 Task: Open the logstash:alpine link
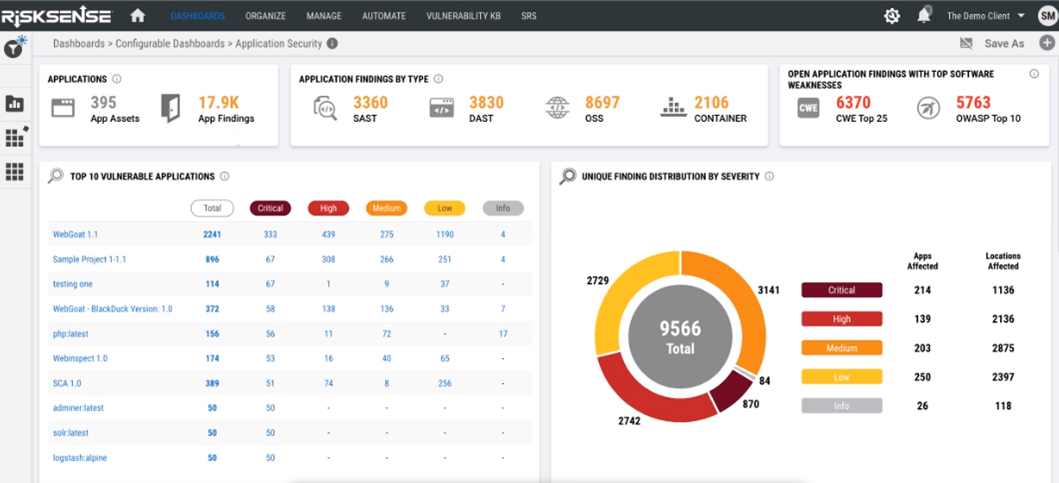80,457
